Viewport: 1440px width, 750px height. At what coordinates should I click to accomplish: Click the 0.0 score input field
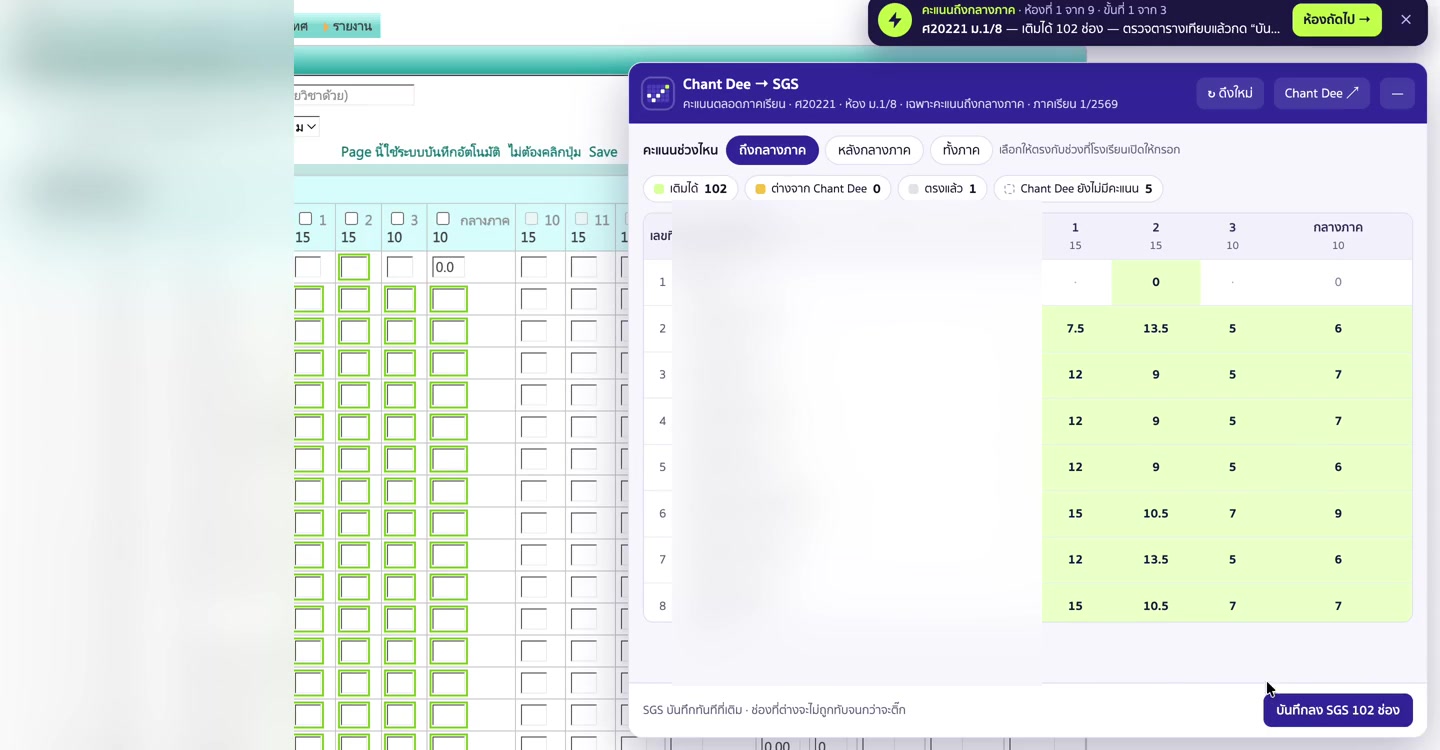[448, 267]
